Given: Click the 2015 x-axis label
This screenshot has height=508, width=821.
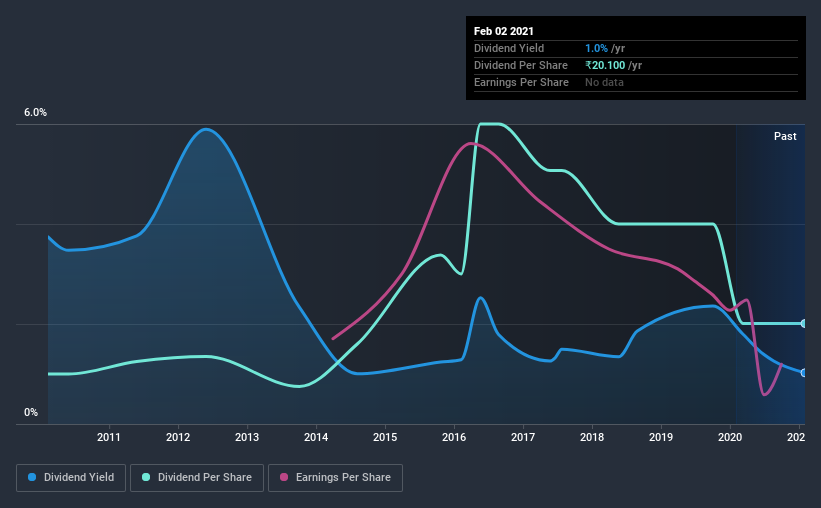Looking at the screenshot, I should pos(385,437).
